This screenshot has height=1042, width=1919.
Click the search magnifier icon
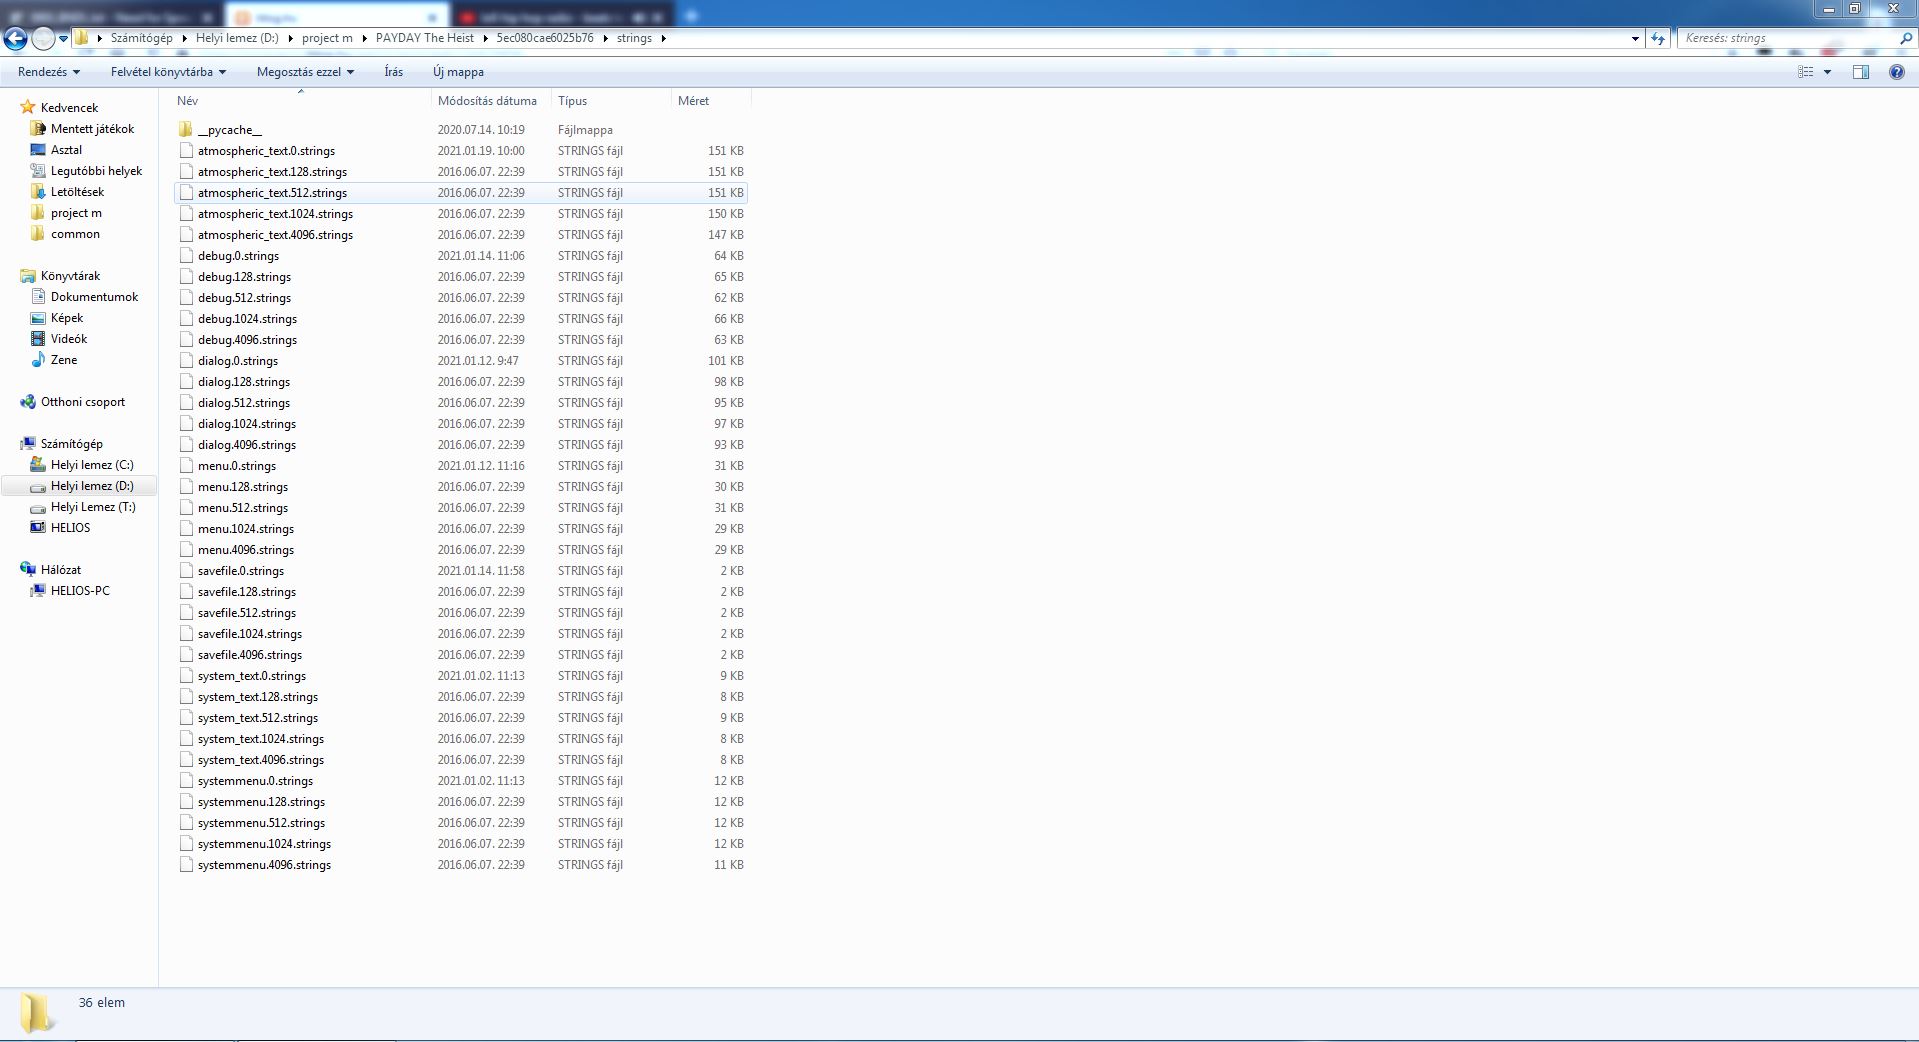[x=1905, y=39]
